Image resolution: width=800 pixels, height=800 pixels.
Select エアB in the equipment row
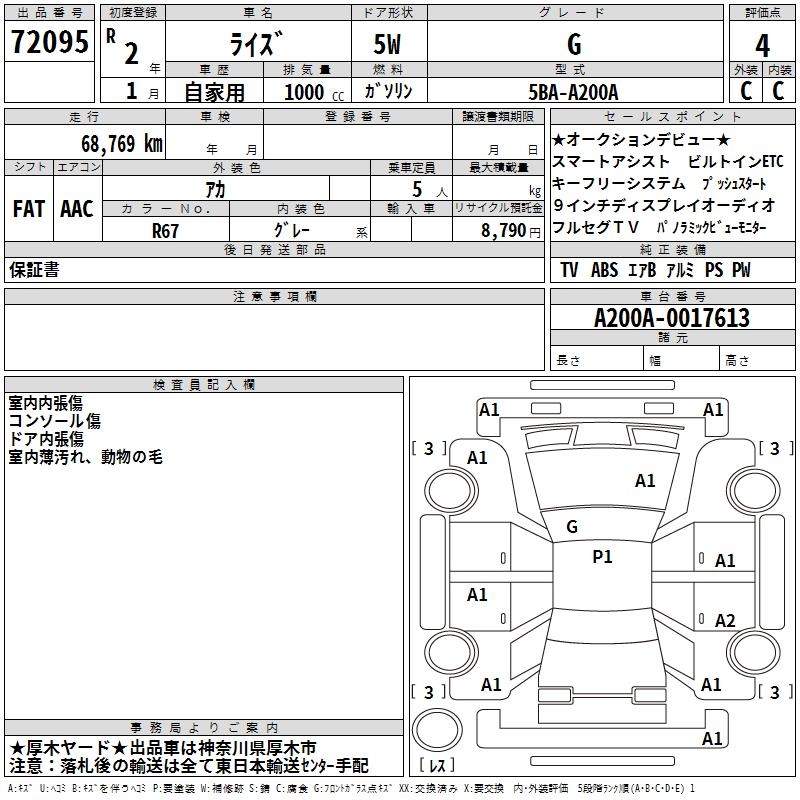pos(642,270)
